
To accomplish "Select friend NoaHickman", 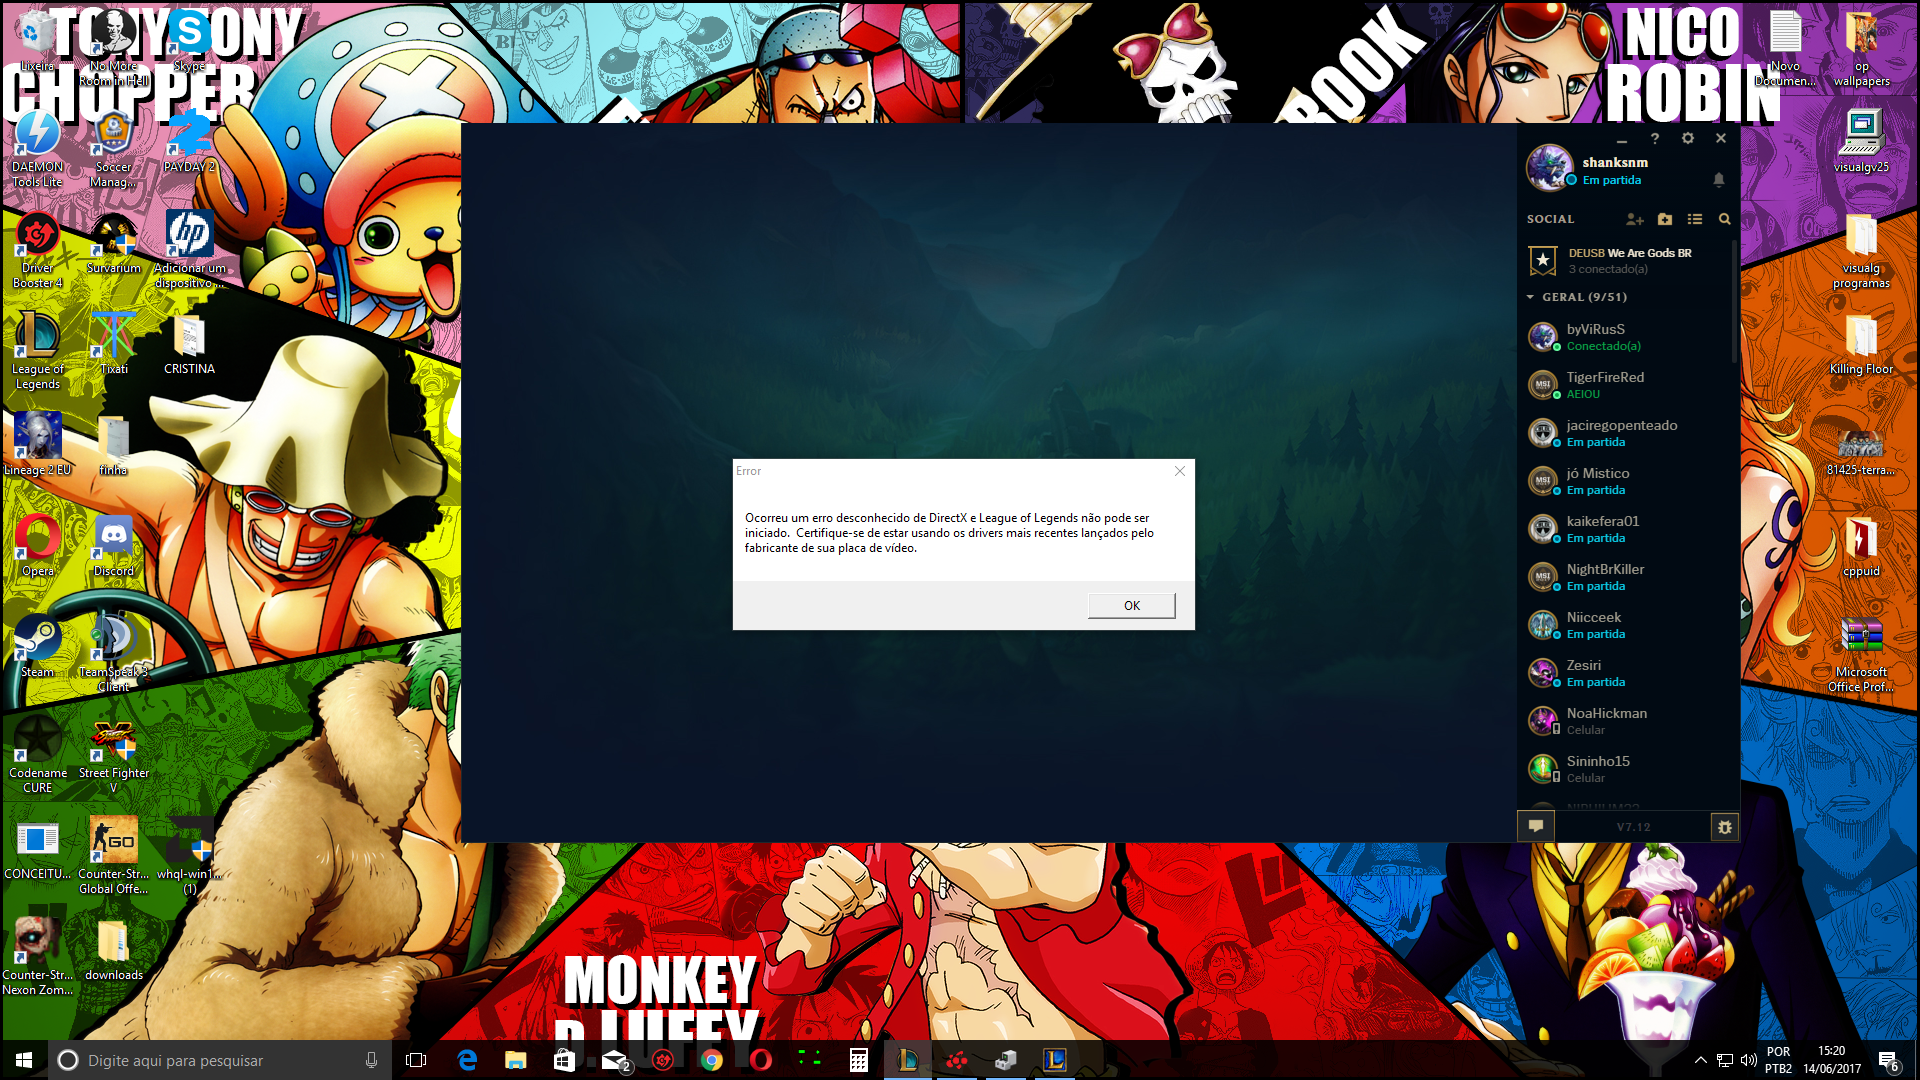I will pos(1625,721).
